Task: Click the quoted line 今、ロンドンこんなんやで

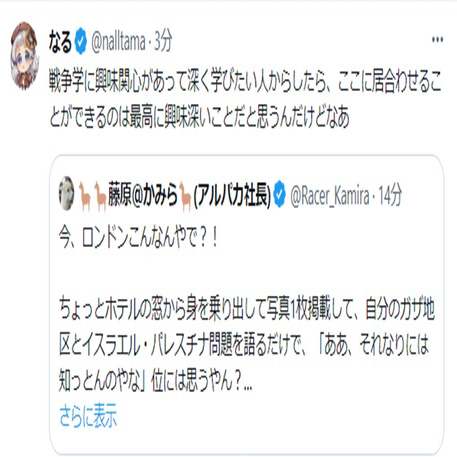Action: [138, 239]
